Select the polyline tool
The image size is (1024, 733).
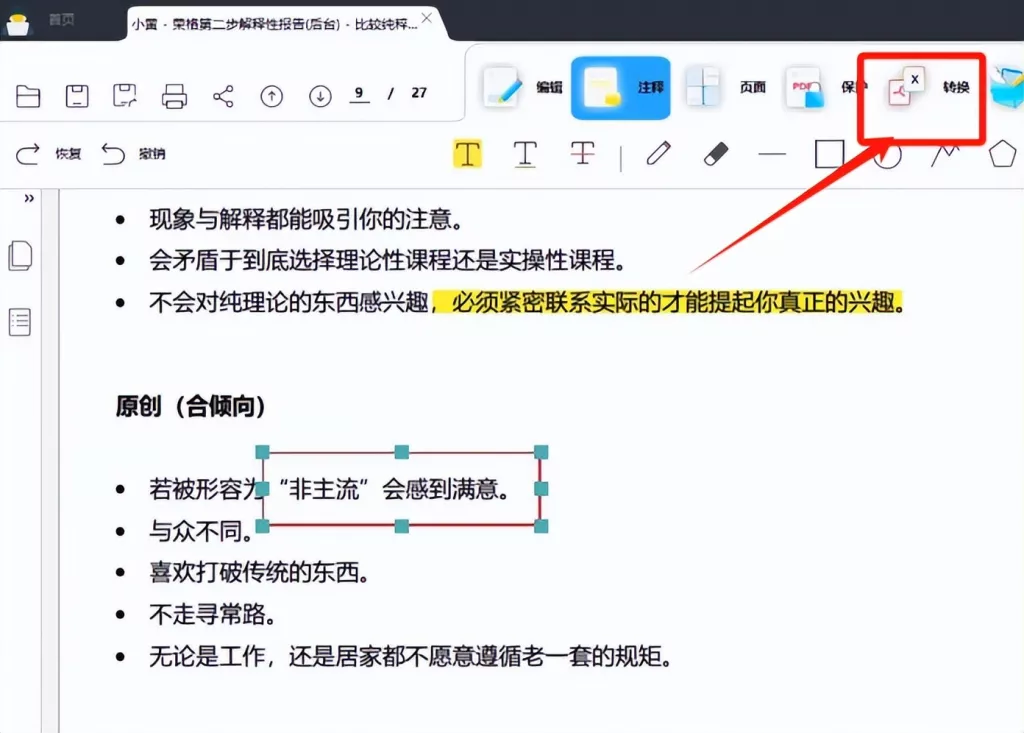tap(945, 155)
